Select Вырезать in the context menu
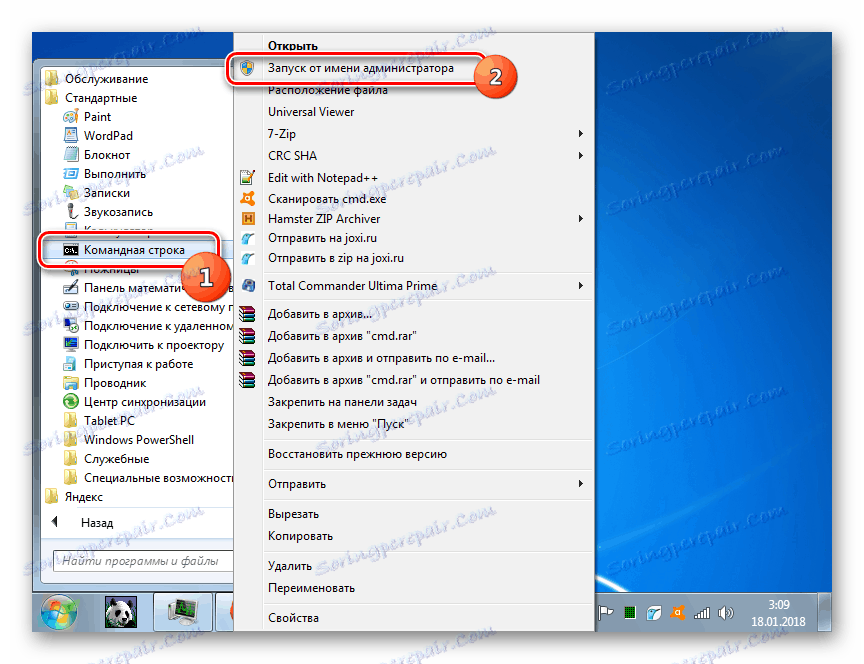The height and width of the screenshot is (664, 864). tap(293, 514)
